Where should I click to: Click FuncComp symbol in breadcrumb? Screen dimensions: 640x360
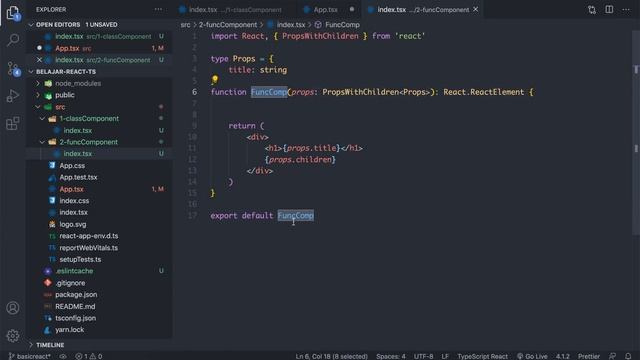click(x=342, y=25)
